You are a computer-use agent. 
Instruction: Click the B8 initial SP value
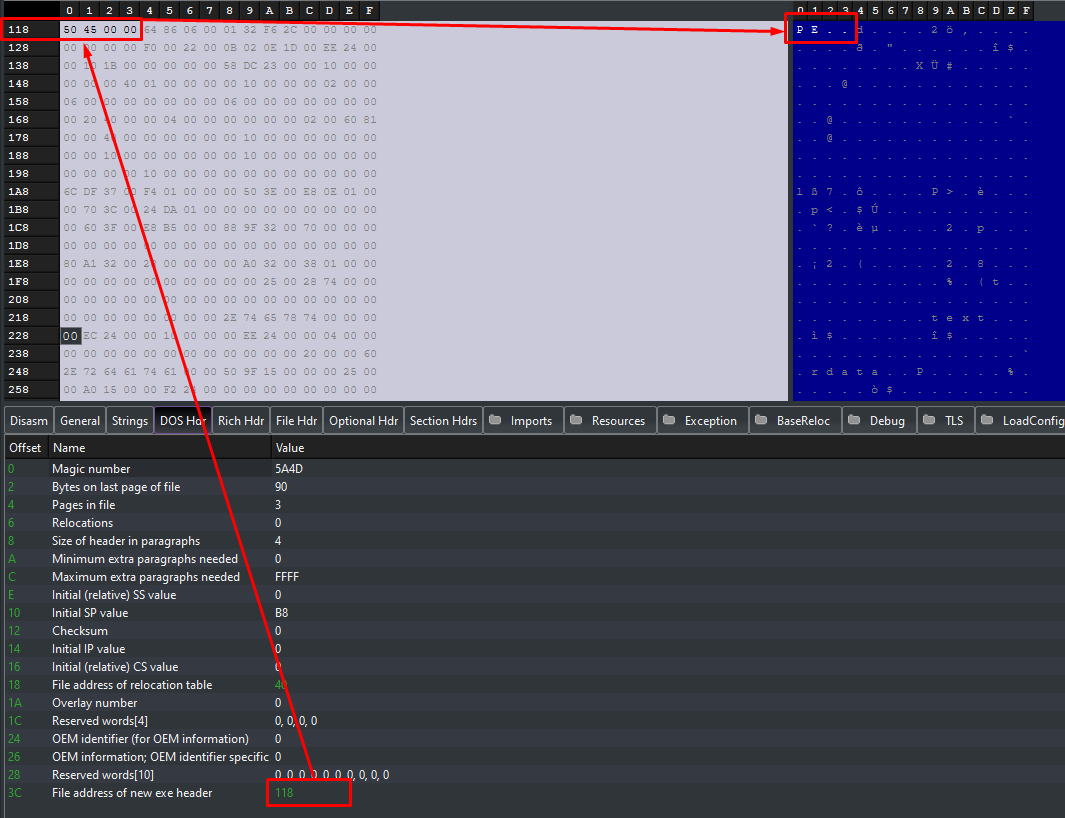click(281, 613)
